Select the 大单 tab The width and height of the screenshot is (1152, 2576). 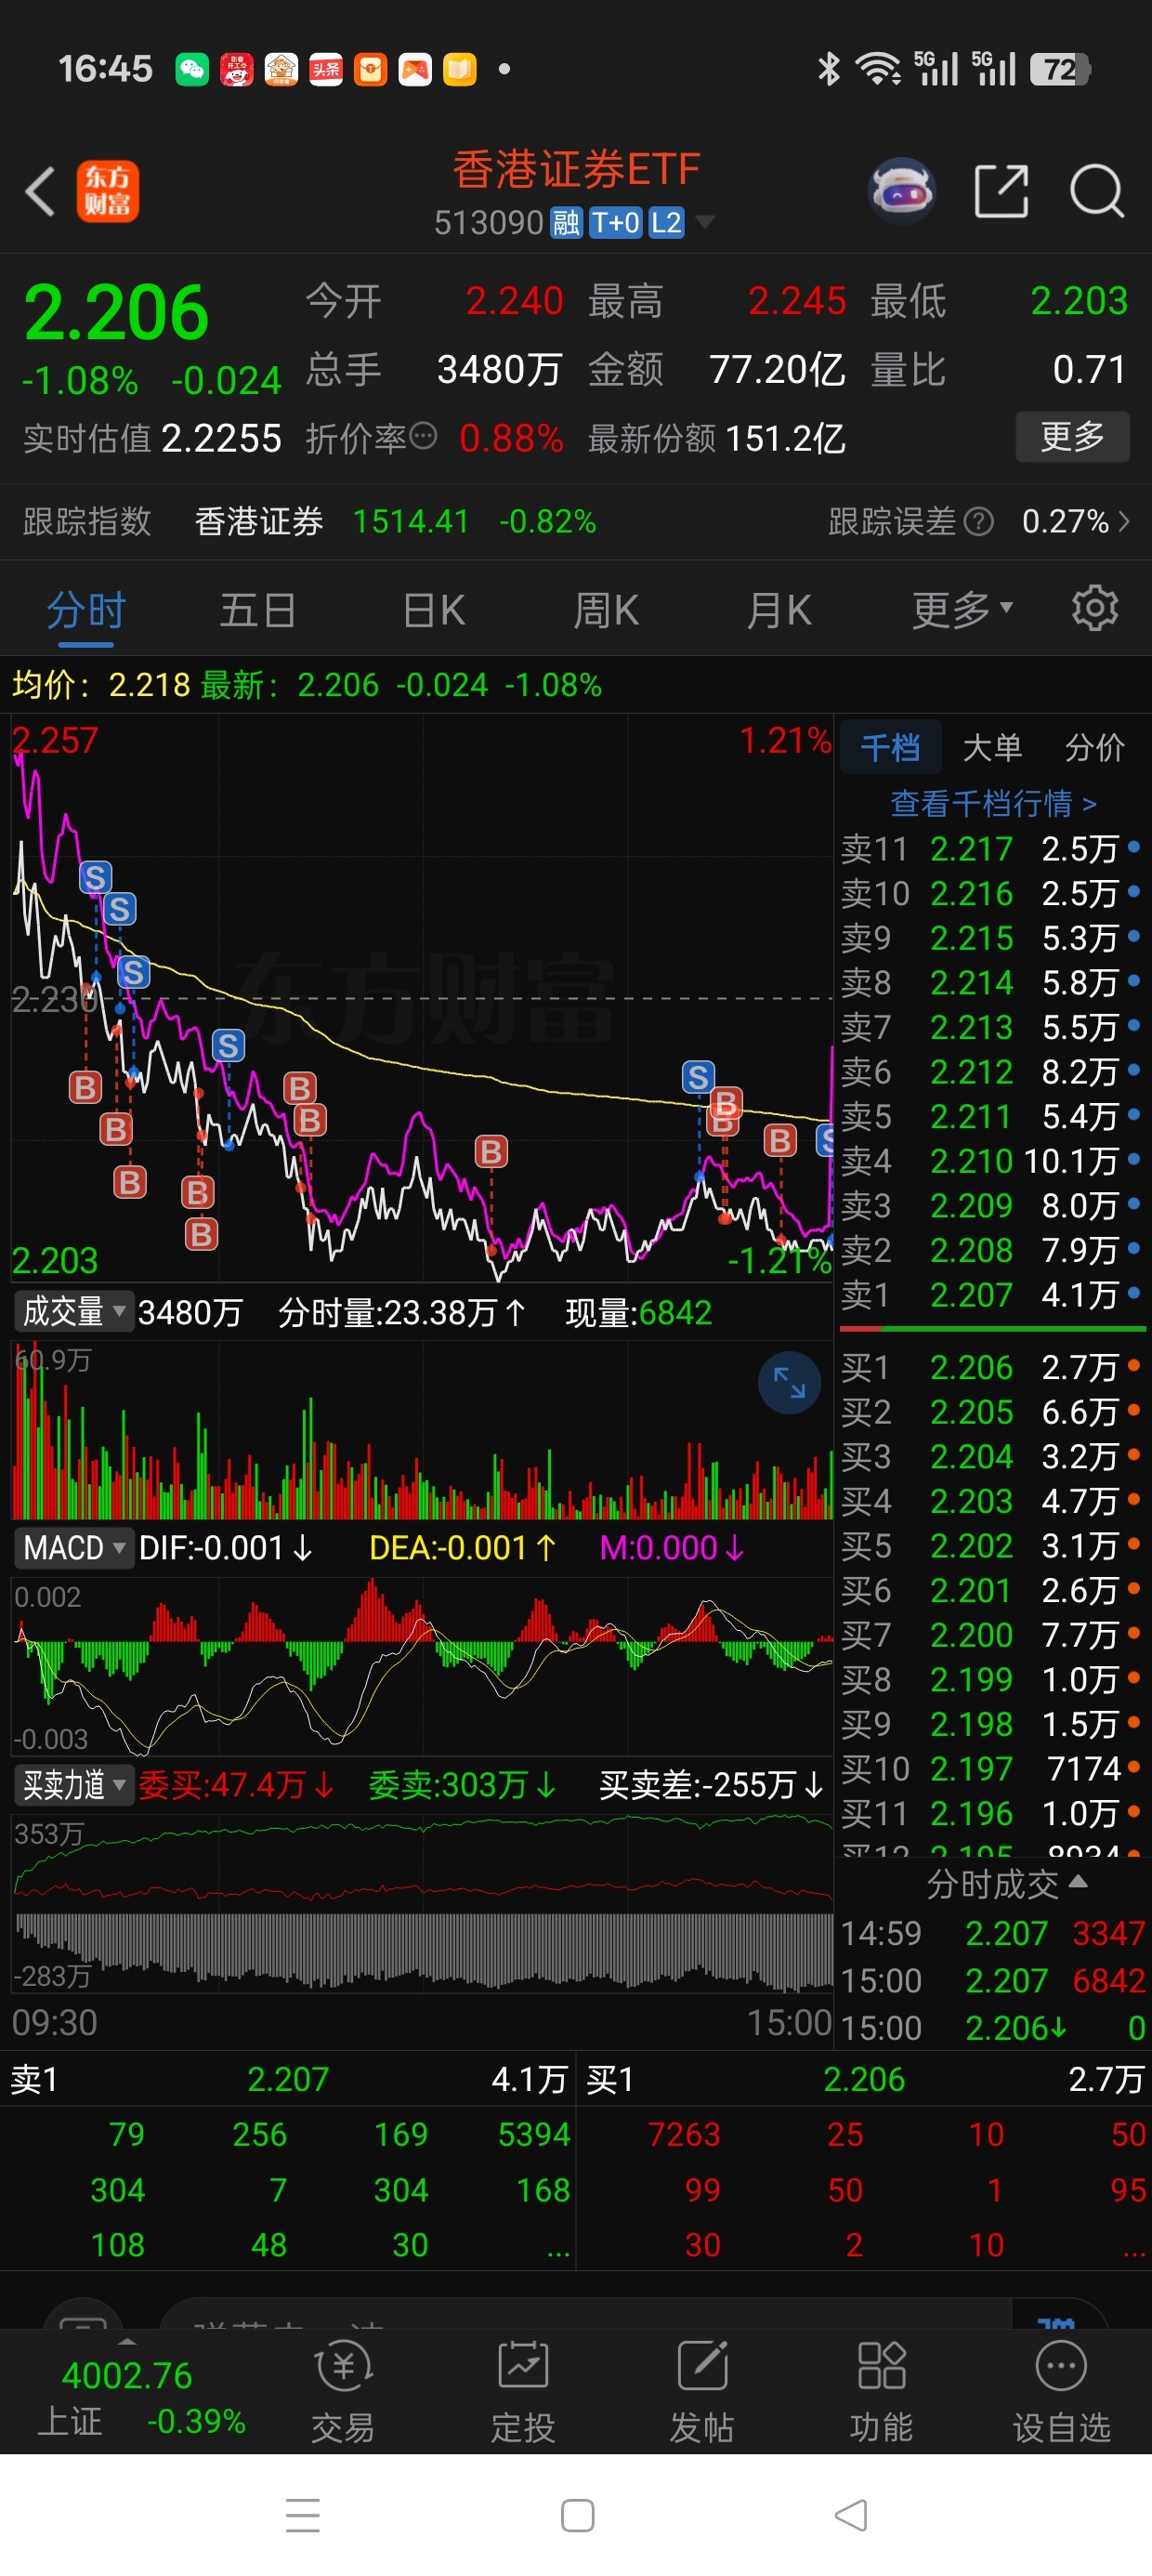992,747
